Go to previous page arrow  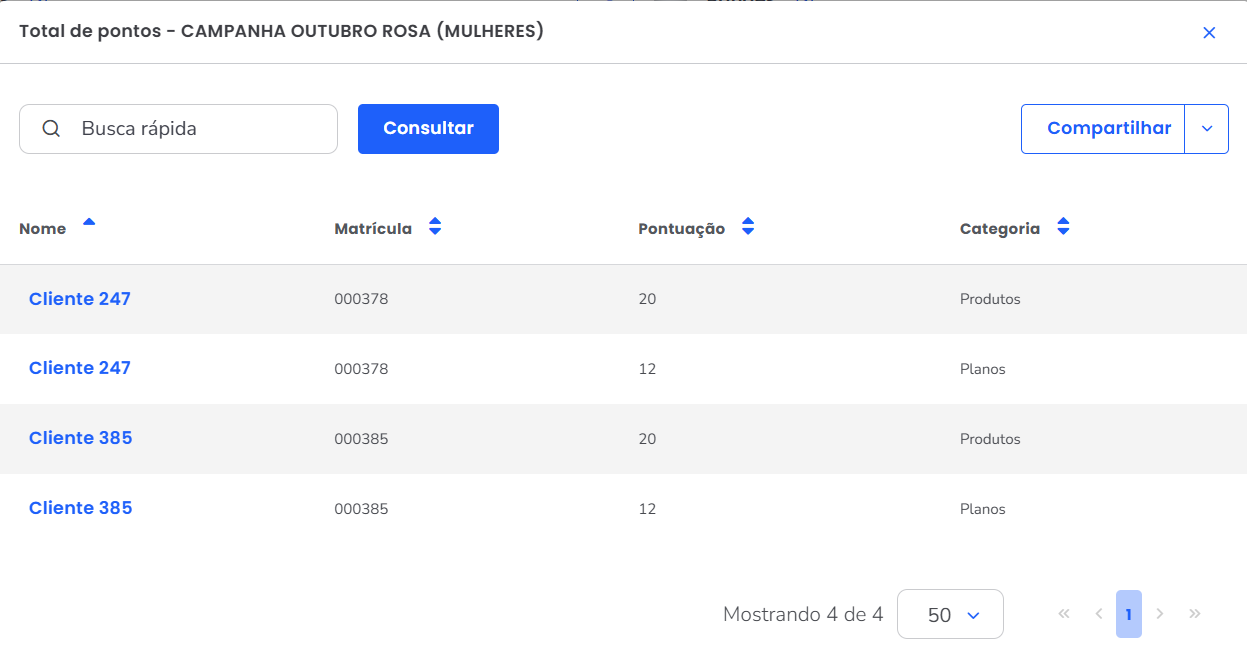[x=1098, y=614]
